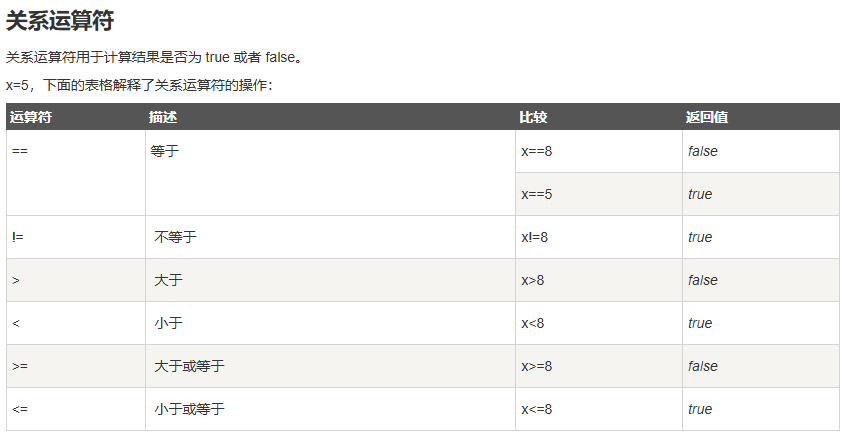Click the >= operator cell
849x441 pixels.
[20, 367]
